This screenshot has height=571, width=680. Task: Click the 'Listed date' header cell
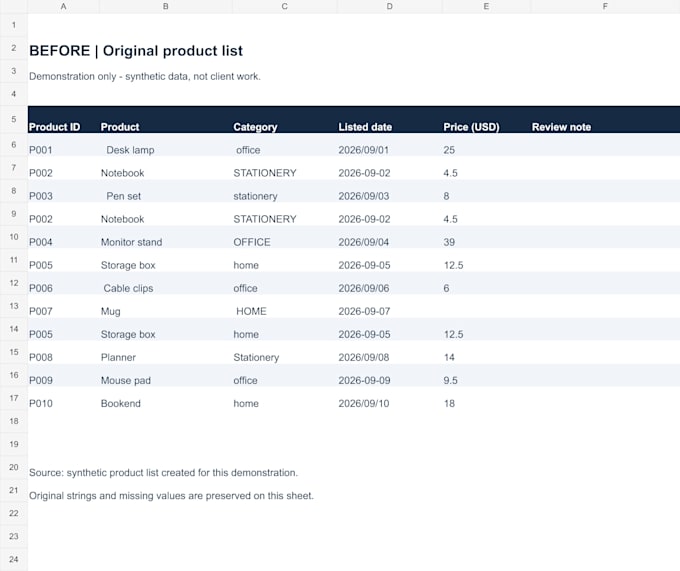click(x=389, y=120)
